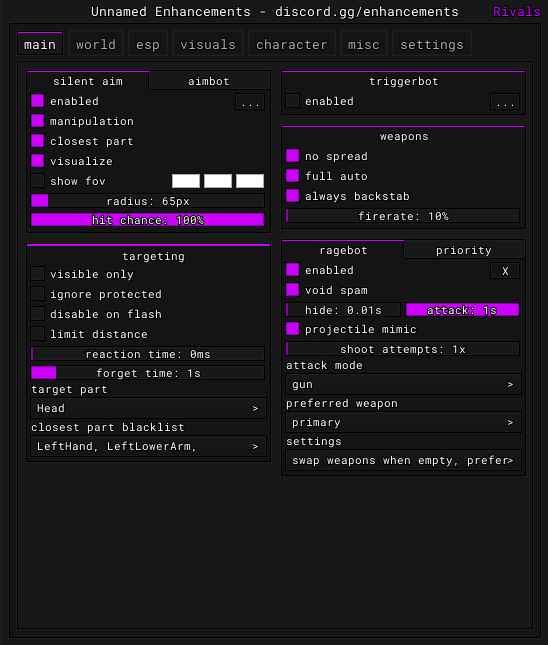Open the attack mode gun dropdown

point(404,384)
